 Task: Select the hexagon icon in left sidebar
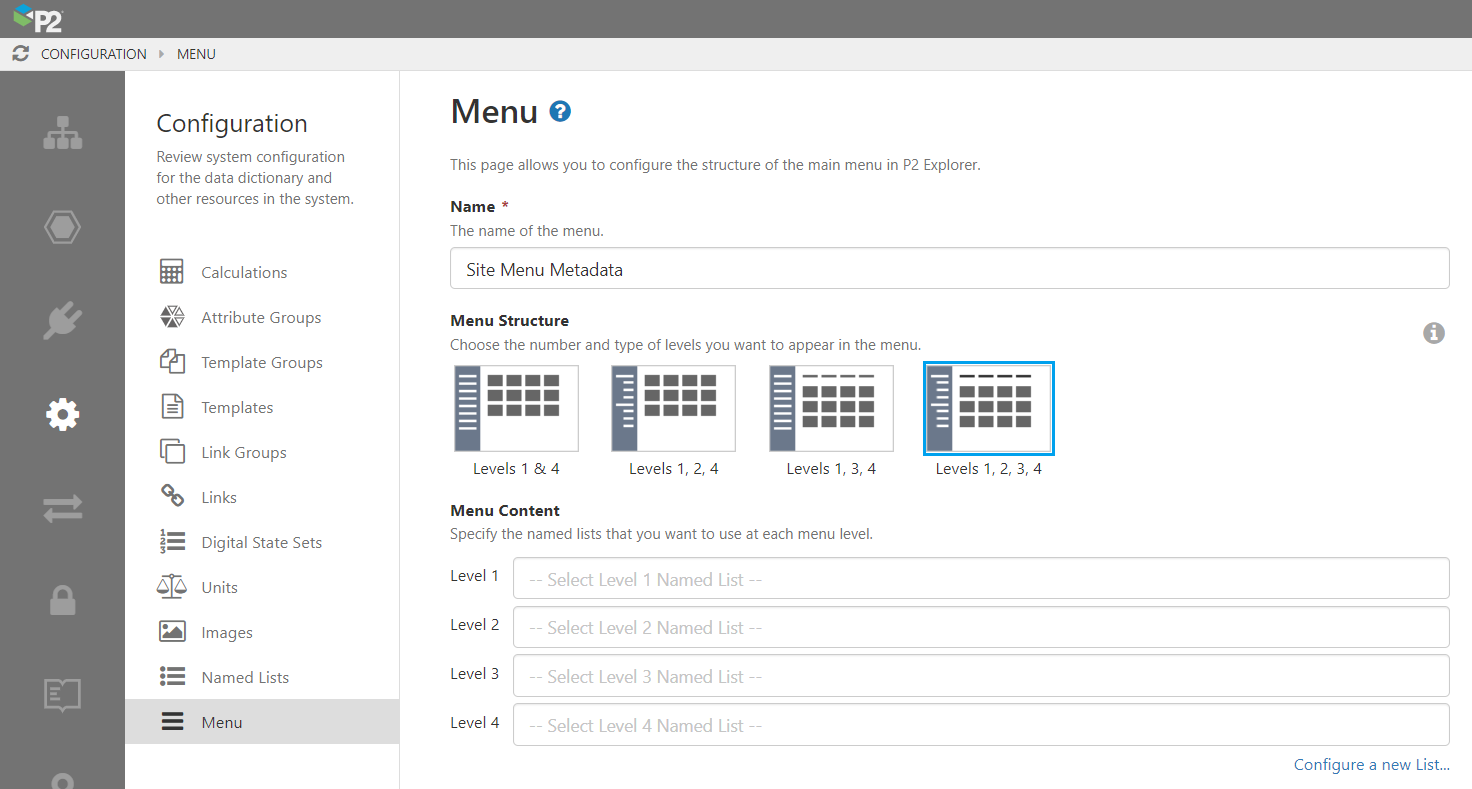(x=62, y=228)
